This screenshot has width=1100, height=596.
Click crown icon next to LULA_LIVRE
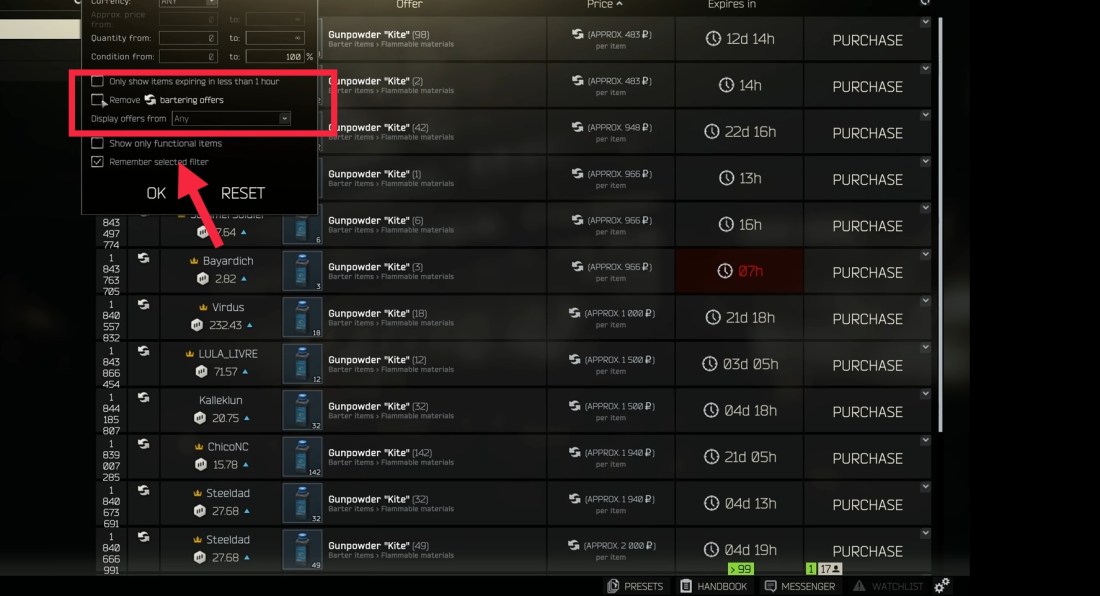click(x=189, y=354)
